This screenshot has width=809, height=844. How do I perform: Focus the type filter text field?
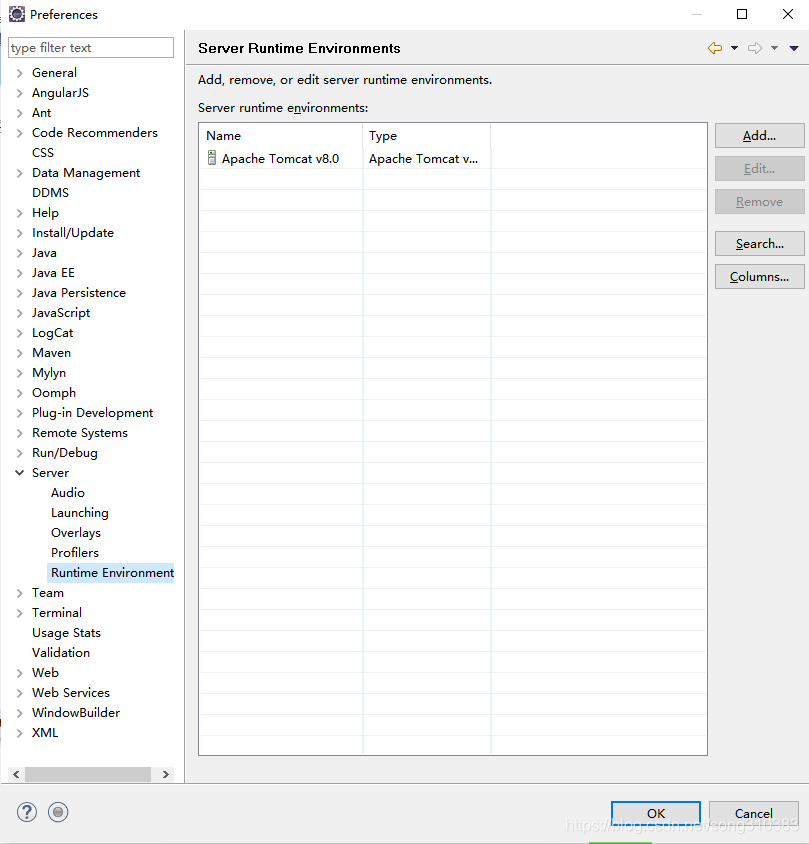[x=91, y=47]
